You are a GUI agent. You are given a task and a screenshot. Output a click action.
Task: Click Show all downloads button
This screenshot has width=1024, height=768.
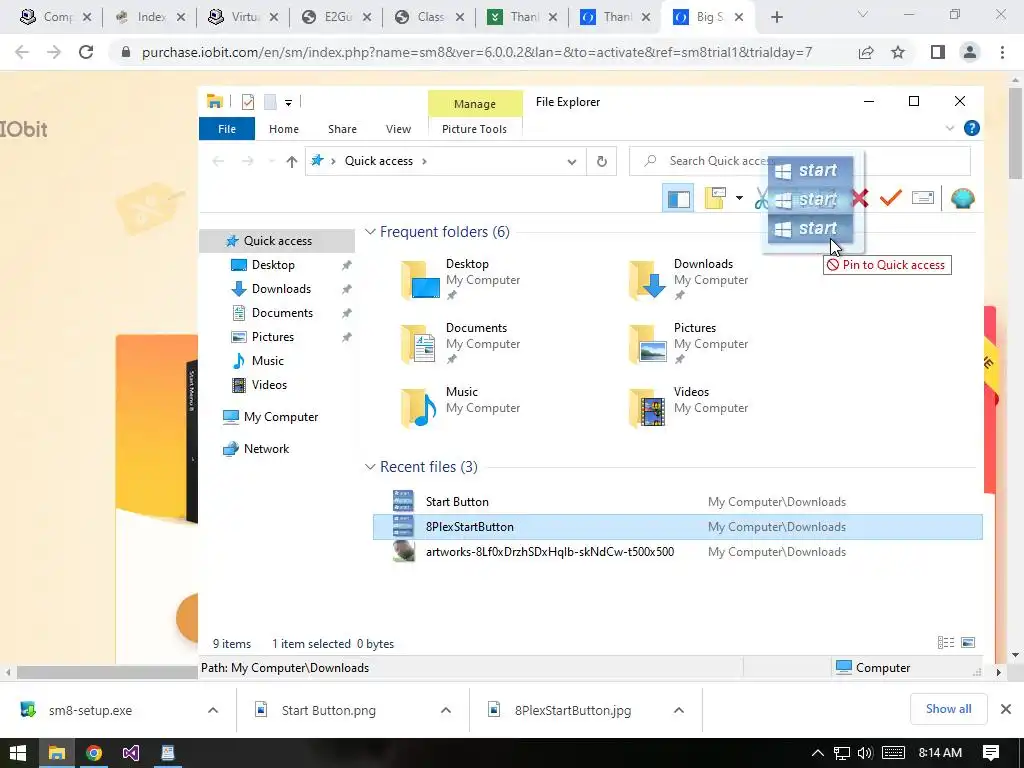(948, 709)
